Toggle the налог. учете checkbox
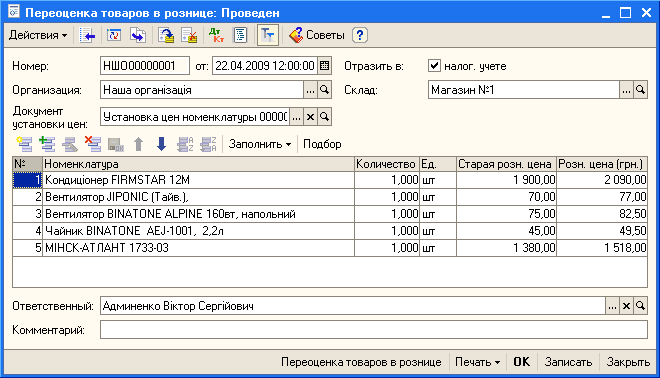Image resolution: width=660 pixels, height=378 pixels. (x=434, y=66)
